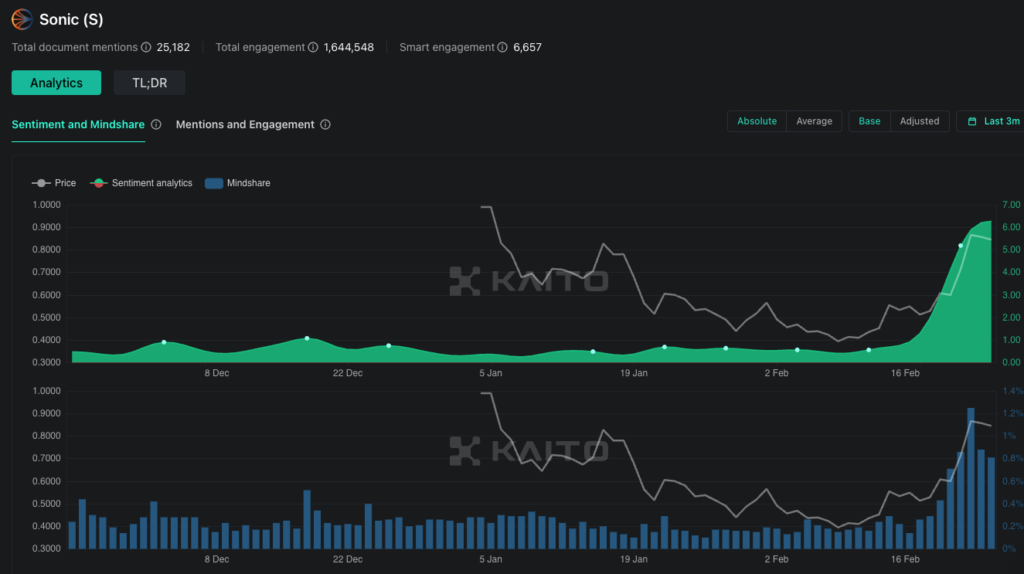Toggle Sentiment analytics series in legend
Image resolution: width=1024 pixels, height=574 pixels.
coord(142,183)
